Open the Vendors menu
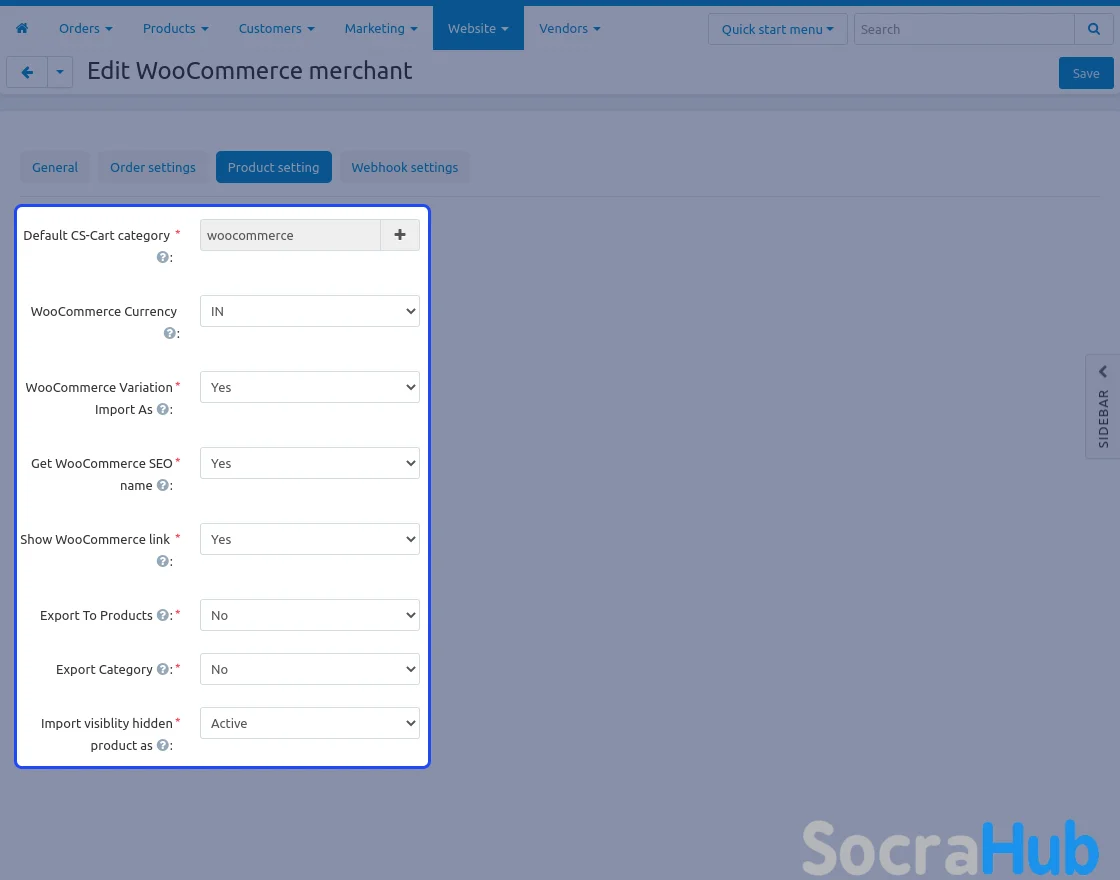This screenshot has height=880, width=1120. 569,29
